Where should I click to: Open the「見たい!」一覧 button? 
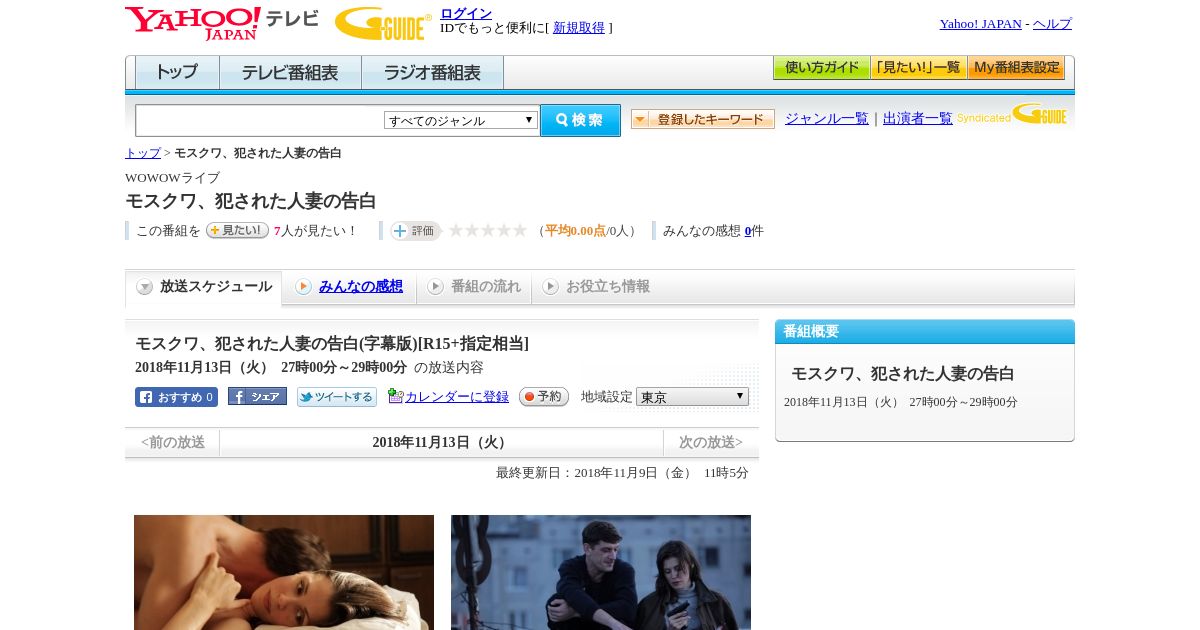tap(918, 68)
